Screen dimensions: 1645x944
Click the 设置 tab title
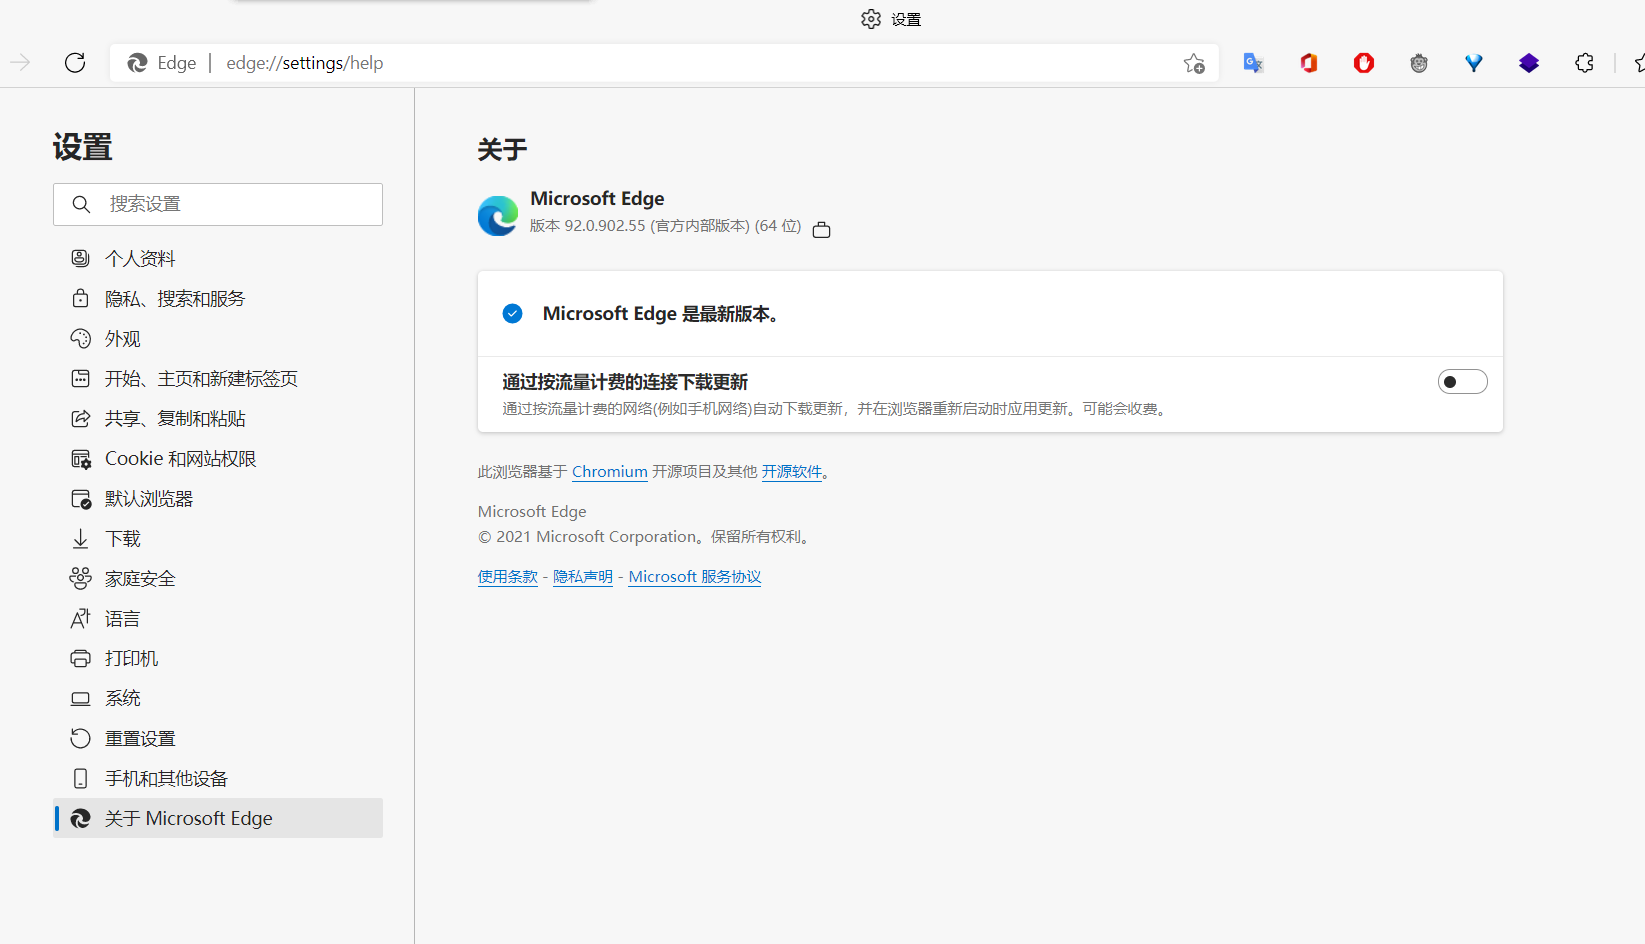[906, 19]
